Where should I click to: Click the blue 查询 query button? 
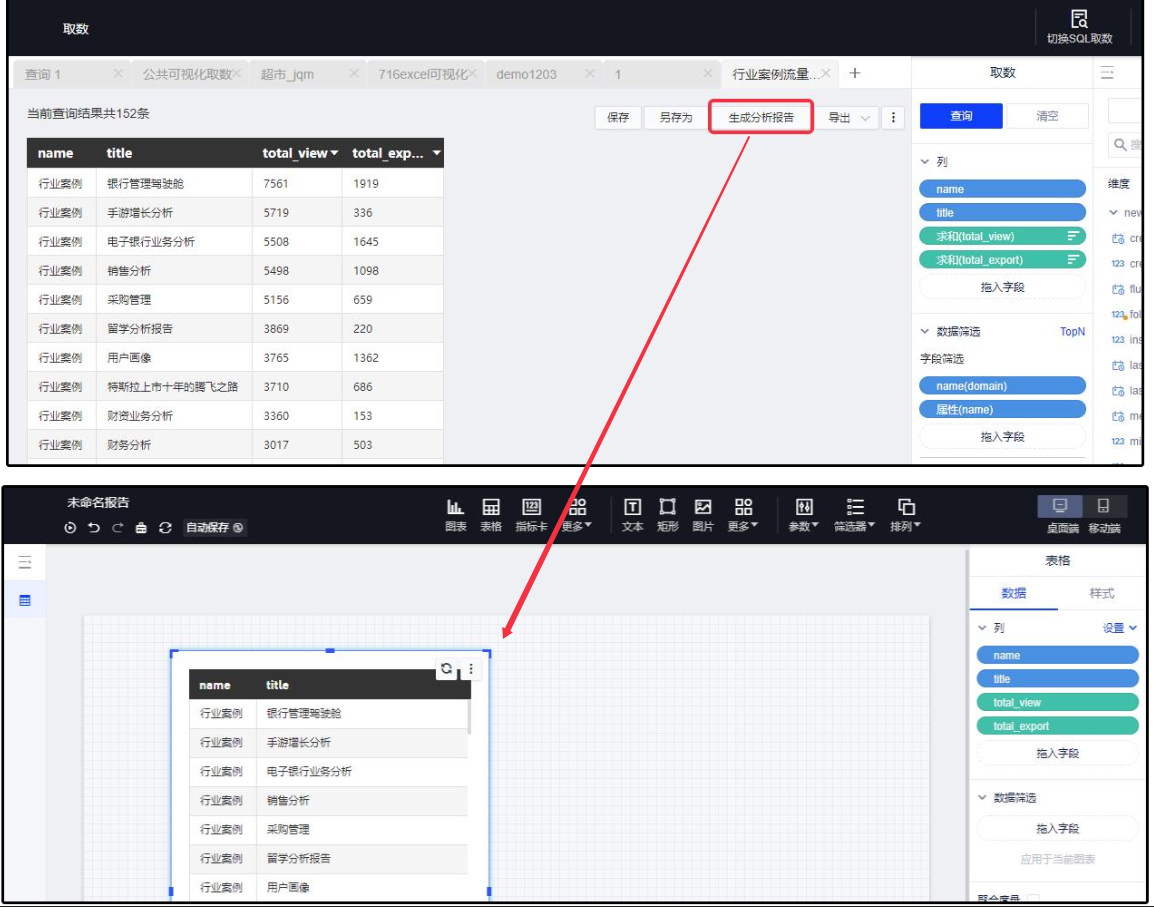point(961,116)
